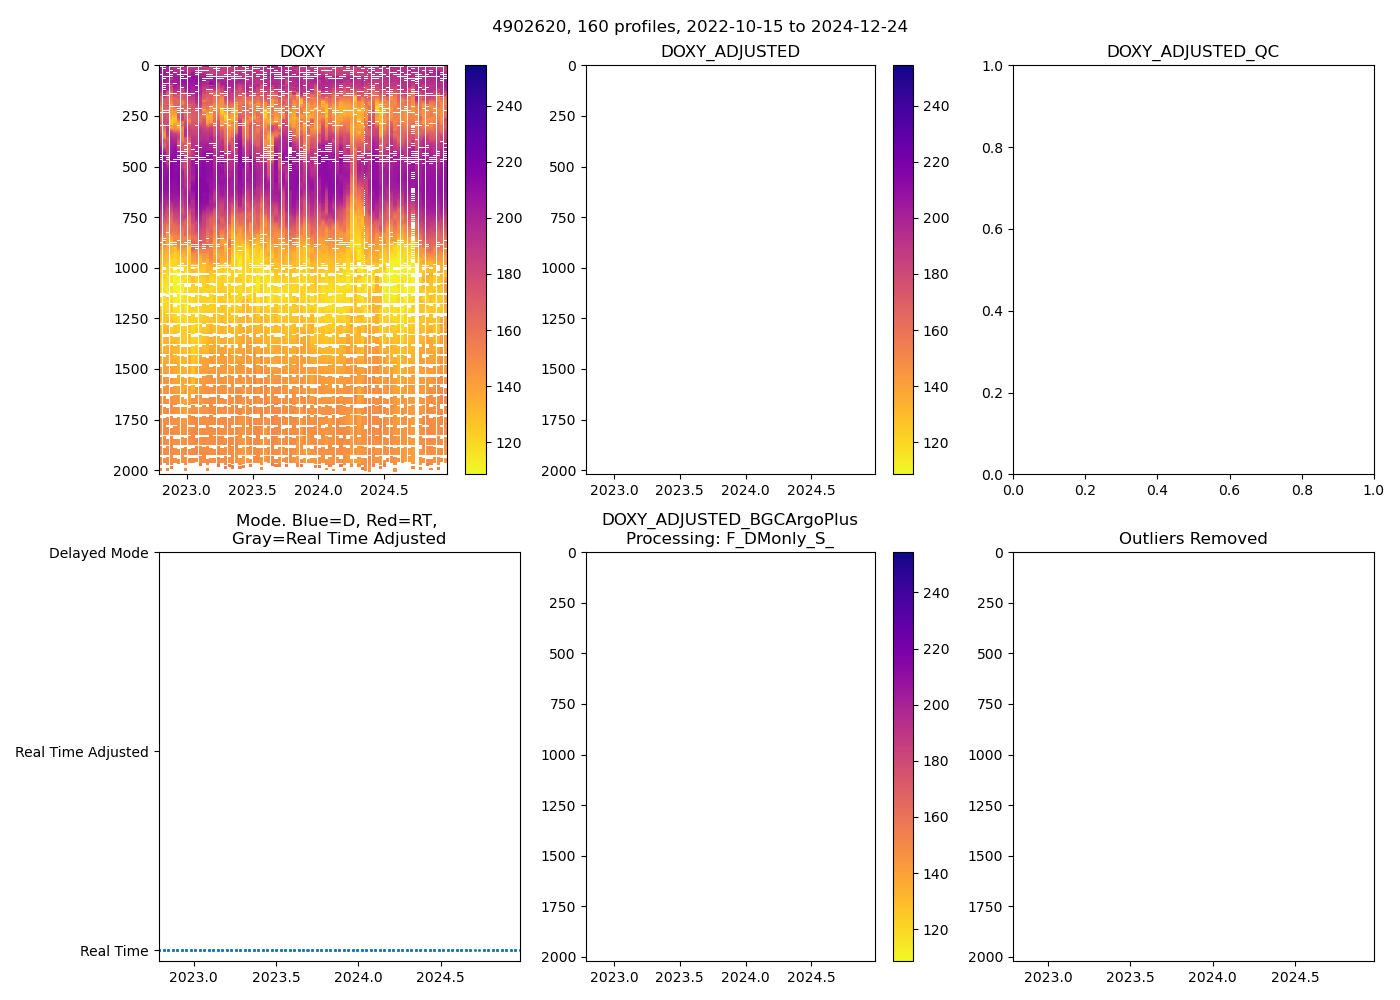Click the DOXY_ADJUSTED panel title
Image resolution: width=1400 pixels, height=1000 pixels.
730,52
